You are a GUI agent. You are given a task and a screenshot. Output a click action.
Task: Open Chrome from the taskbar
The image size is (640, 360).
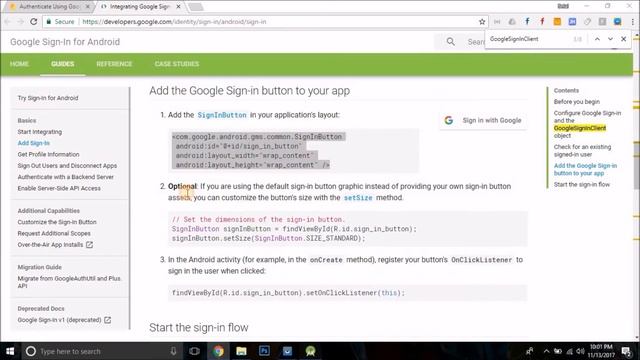point(218,351)
